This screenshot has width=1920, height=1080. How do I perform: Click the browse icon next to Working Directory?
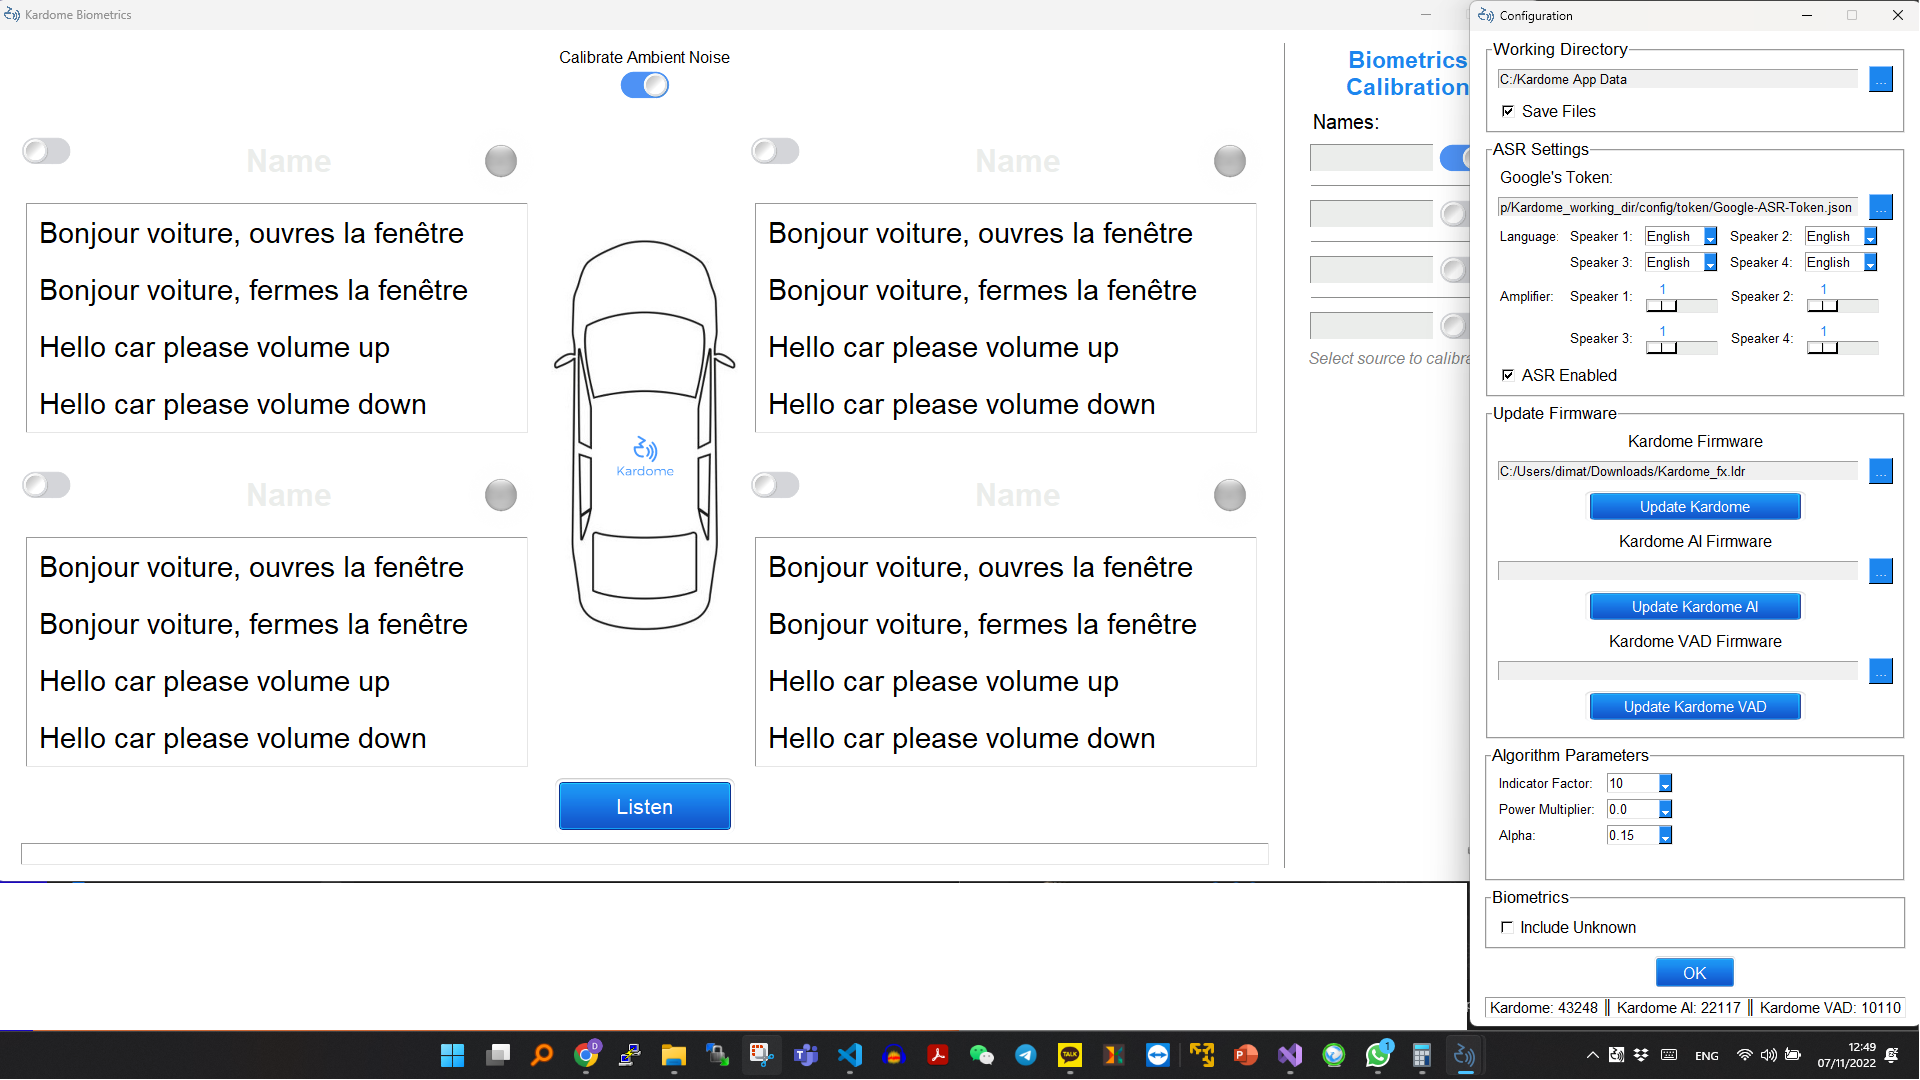click(x=1881, y=79)
